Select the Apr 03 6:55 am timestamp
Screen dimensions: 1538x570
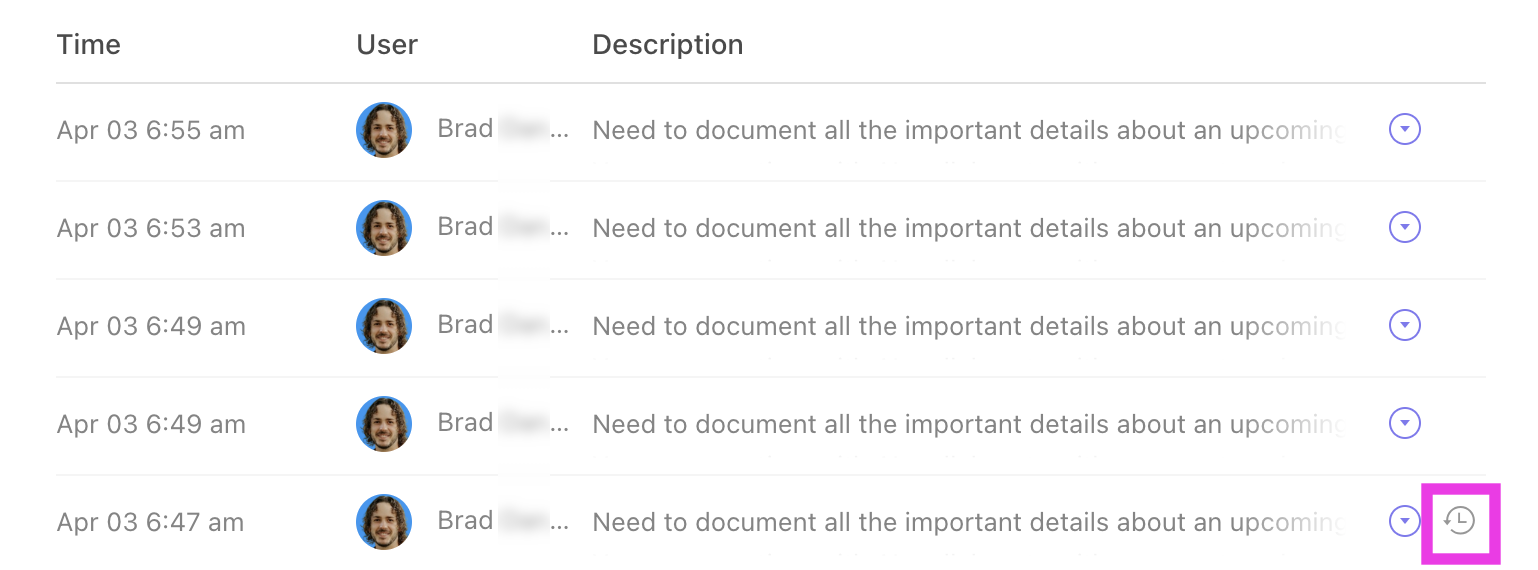151,131
